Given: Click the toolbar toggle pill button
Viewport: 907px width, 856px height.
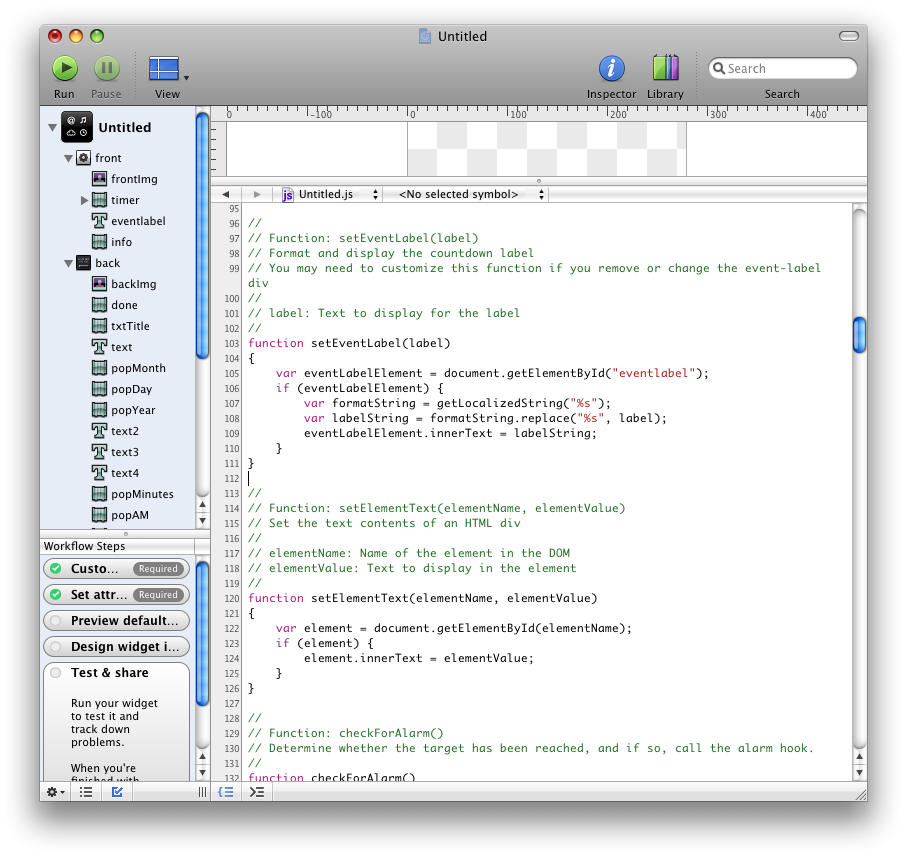Looking at the screenshot, I should pyautogui.click(x=849, y=36).
